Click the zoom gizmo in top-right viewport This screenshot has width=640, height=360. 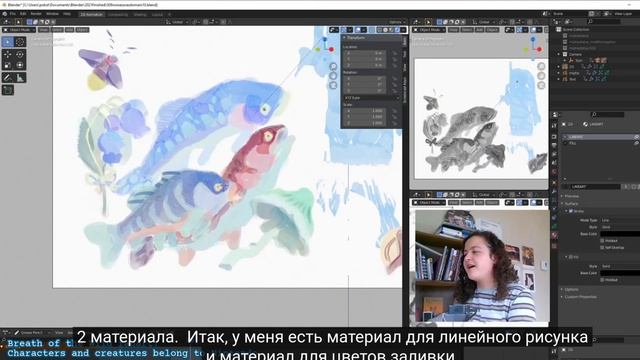tap(541, 67)
